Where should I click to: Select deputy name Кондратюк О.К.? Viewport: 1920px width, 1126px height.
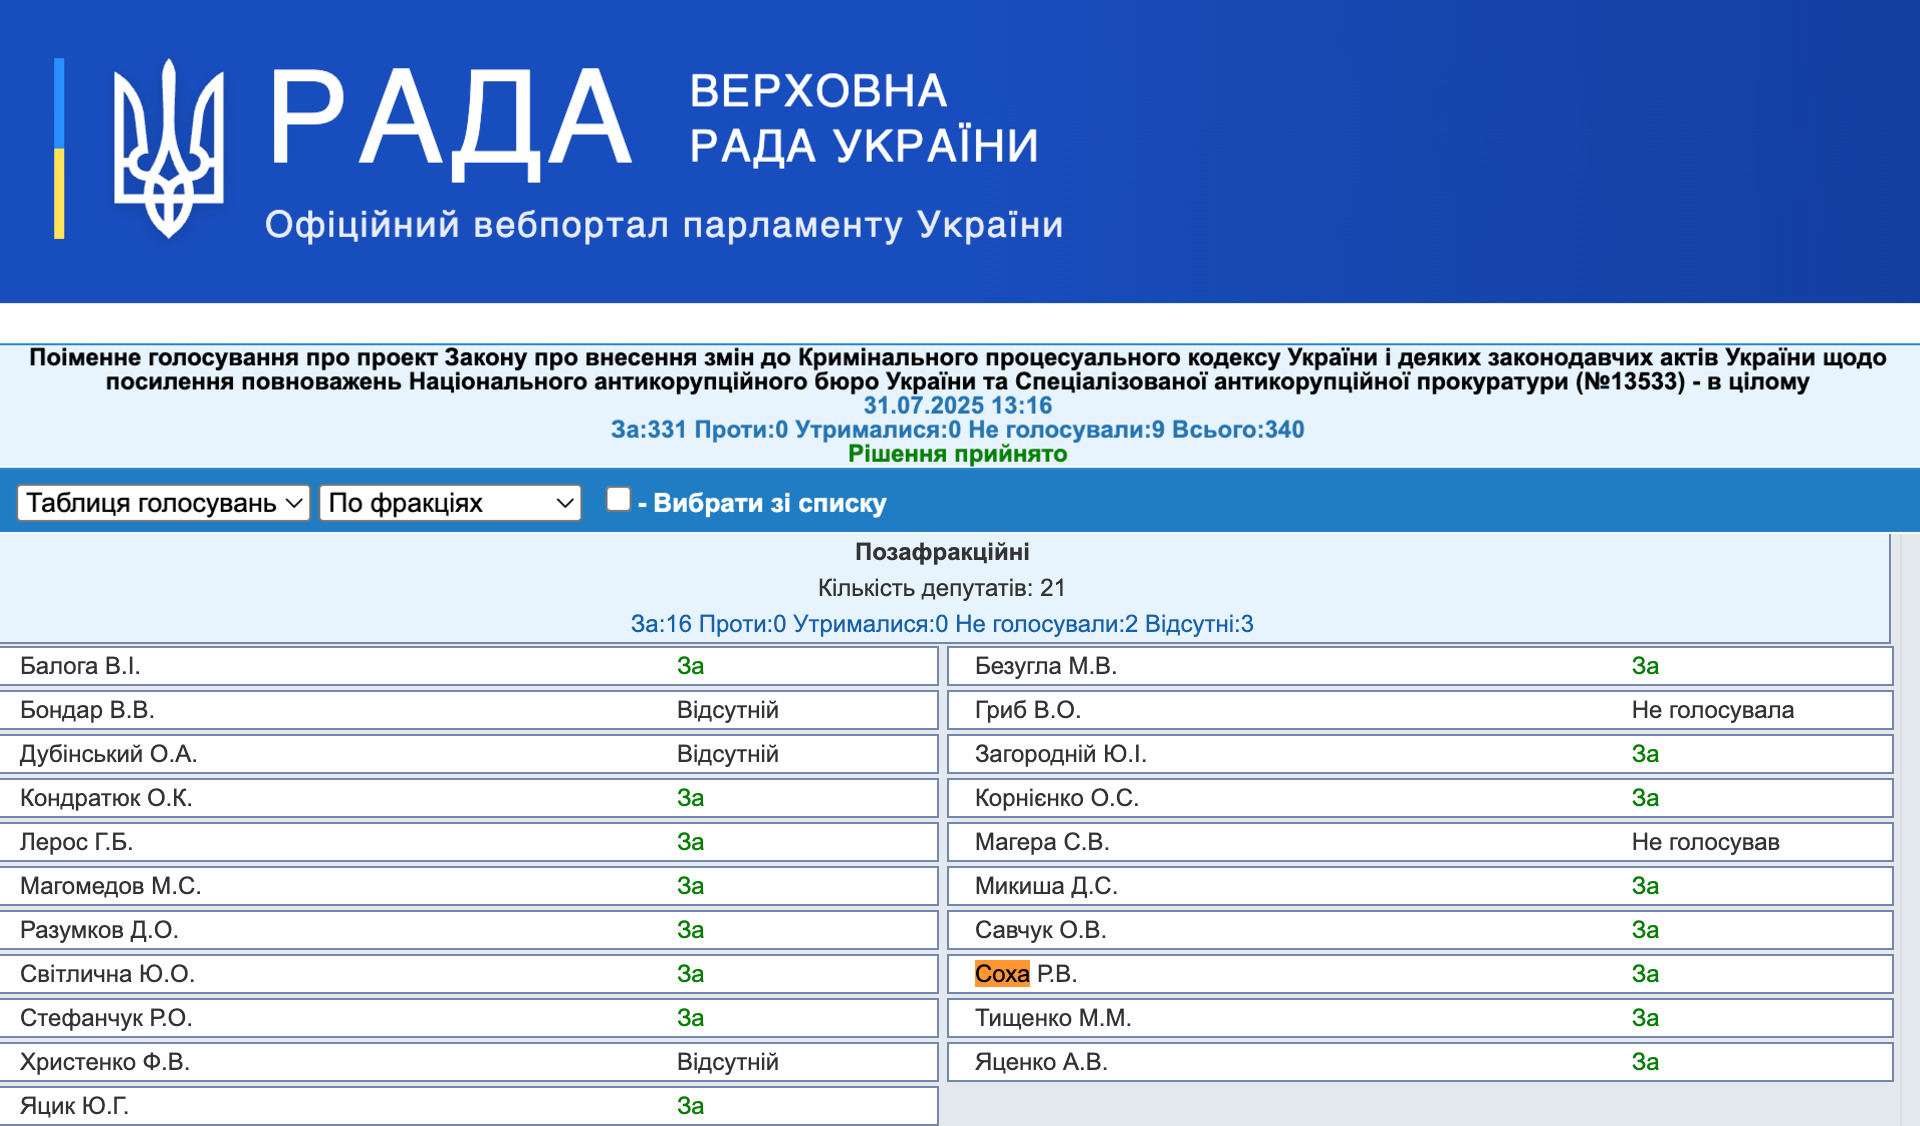(106, 798)
